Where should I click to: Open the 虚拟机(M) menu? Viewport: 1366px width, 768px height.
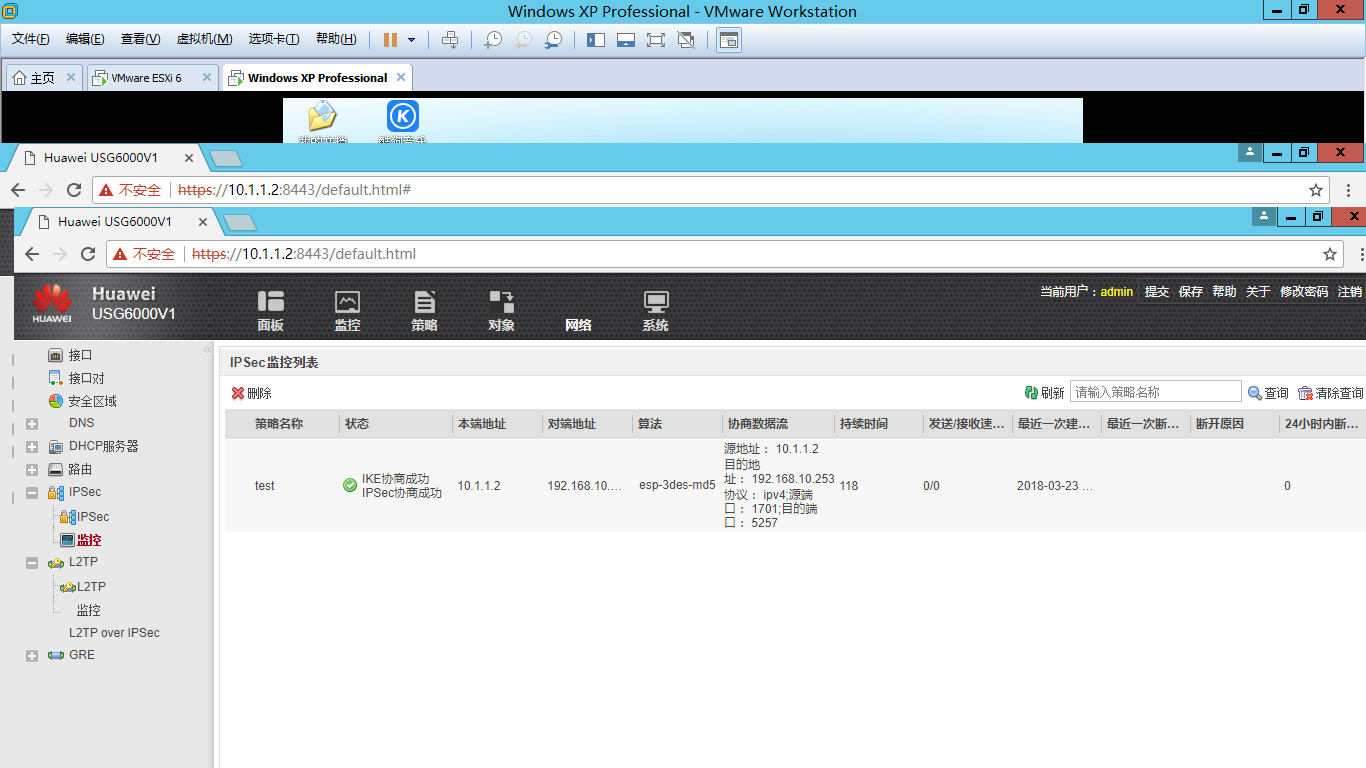[204, 39]
